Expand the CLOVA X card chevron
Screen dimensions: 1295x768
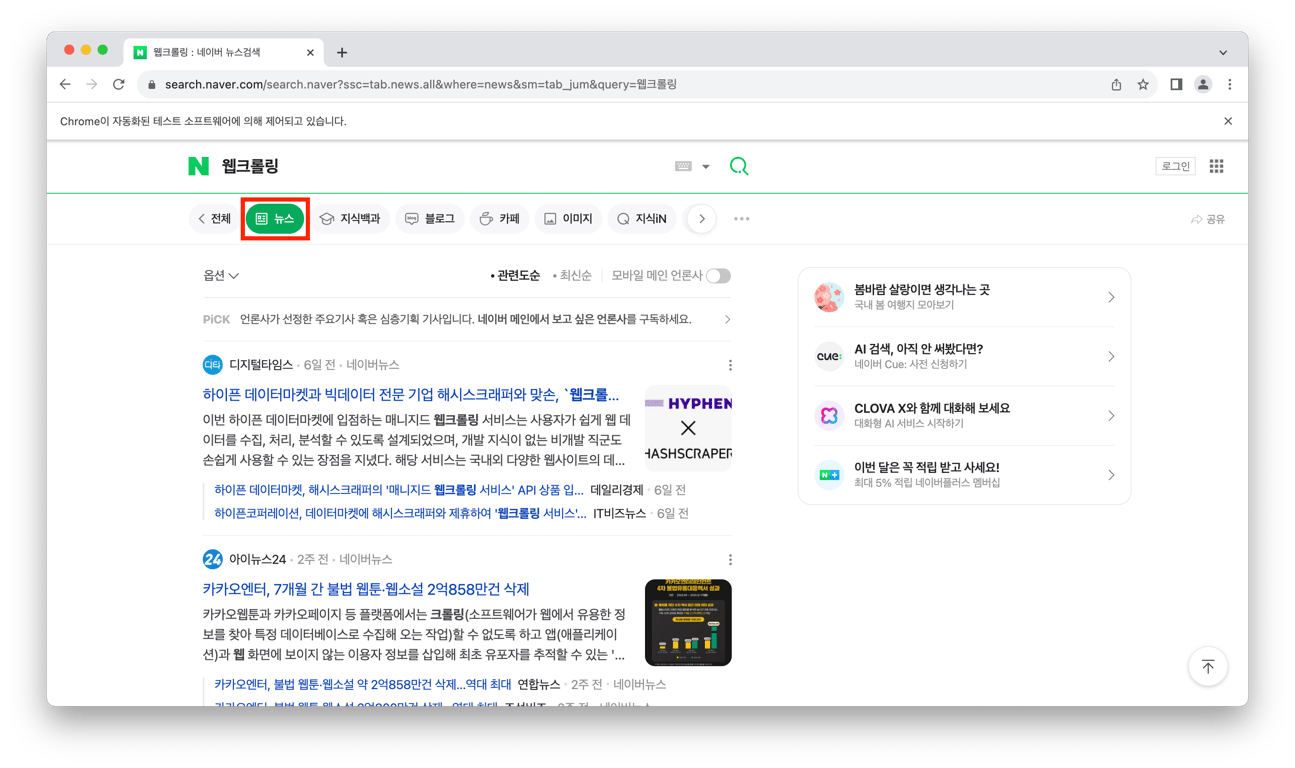click(x=1111, y=416)
